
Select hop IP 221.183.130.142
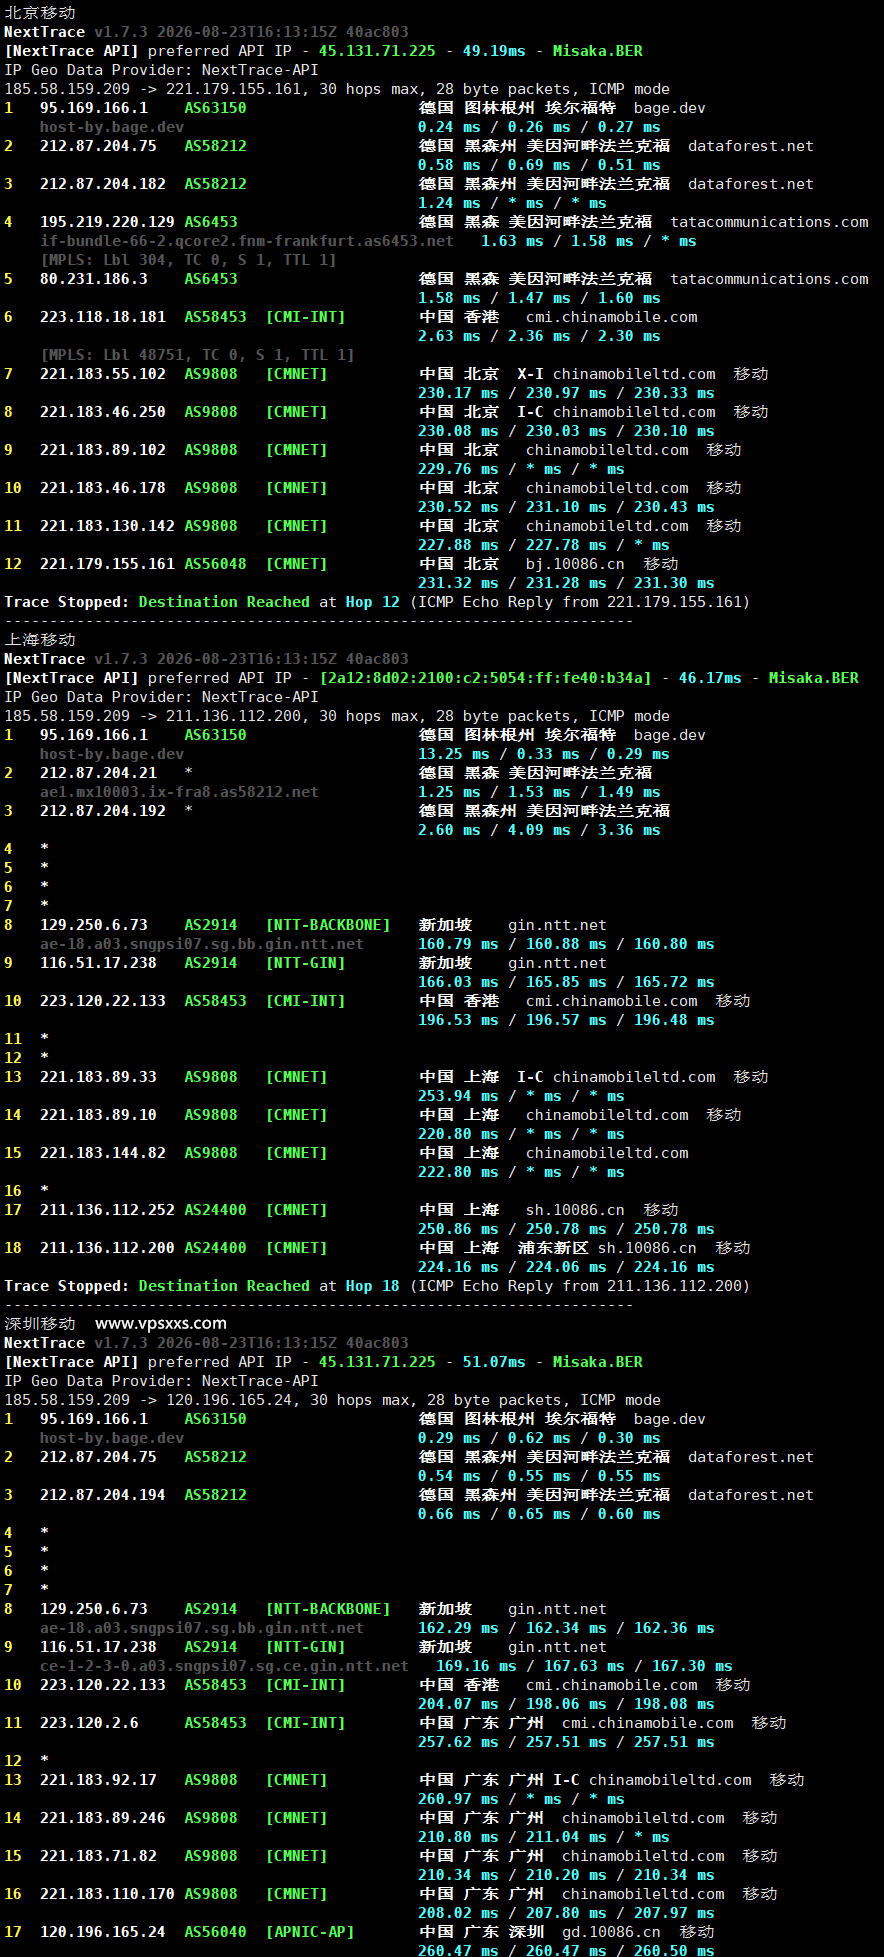(x=107, y=526)
